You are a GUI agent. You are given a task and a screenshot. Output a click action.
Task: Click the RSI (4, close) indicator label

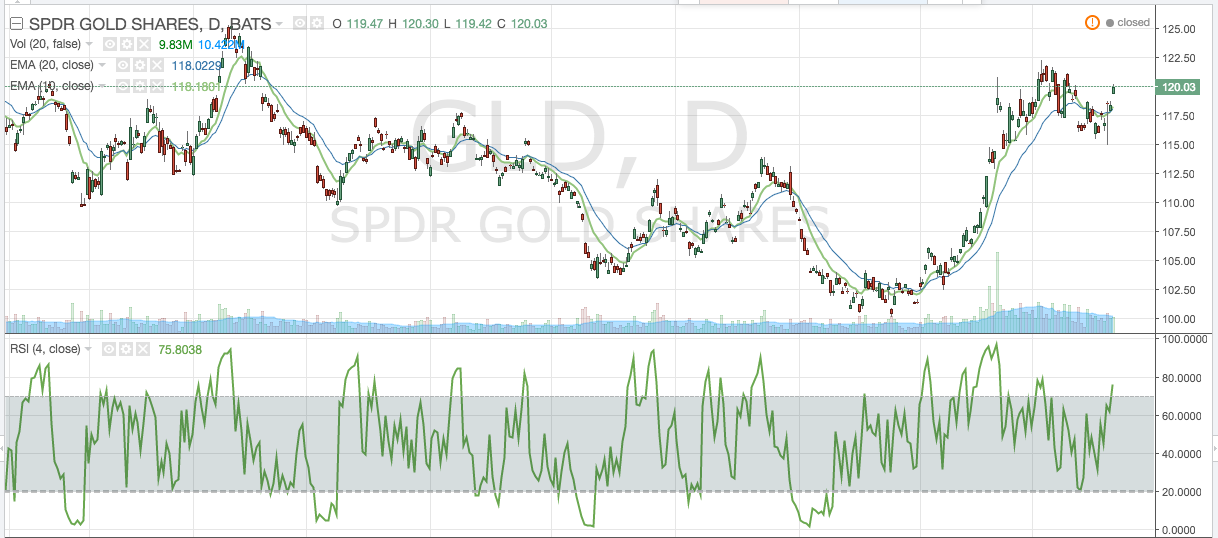point(45,349)
